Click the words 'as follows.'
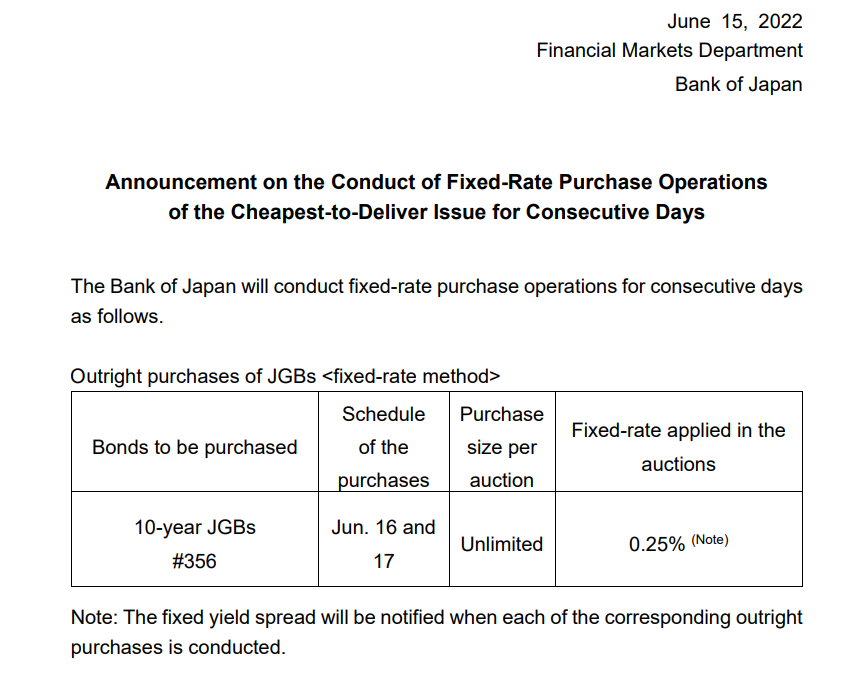Image resolution: width=847 pixels, height=684 pixels. (116, 316)
